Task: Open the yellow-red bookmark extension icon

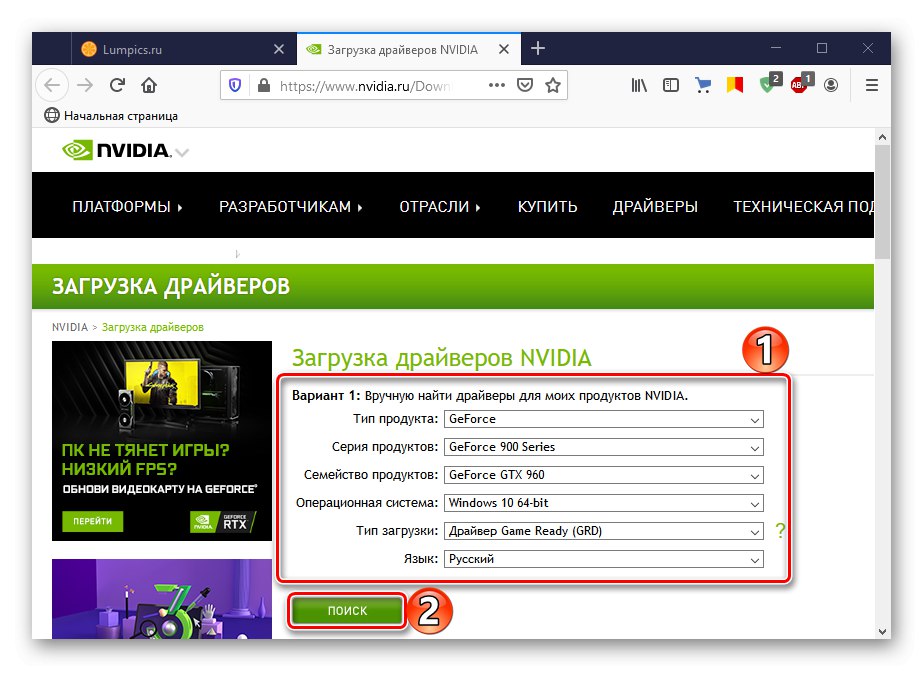Action: tap(734, 85)
